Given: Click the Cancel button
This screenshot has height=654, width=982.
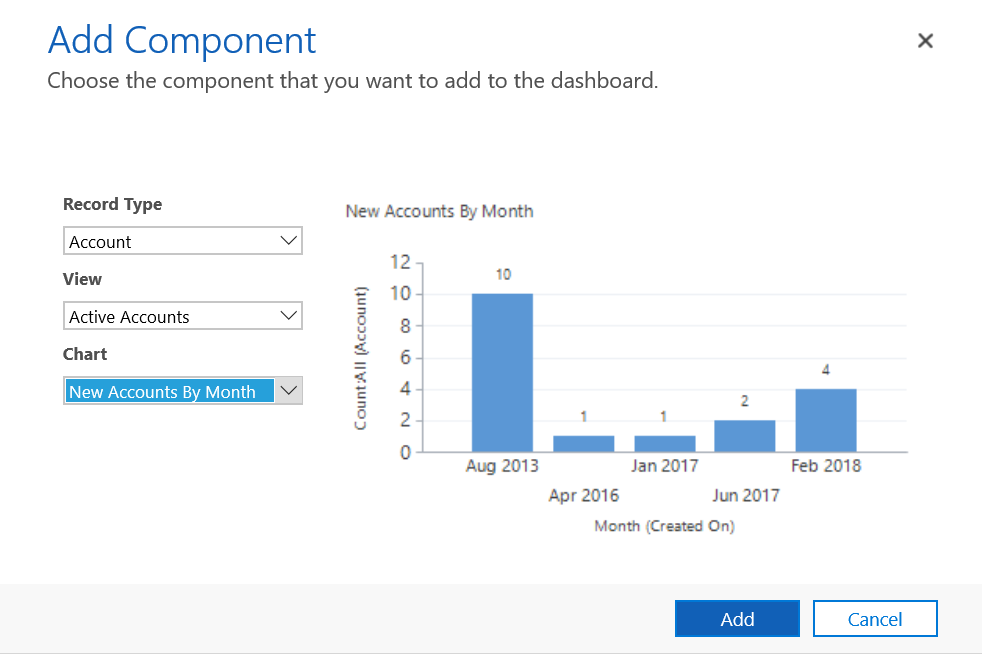Looking at the screenshot, I should pos(875,619).
